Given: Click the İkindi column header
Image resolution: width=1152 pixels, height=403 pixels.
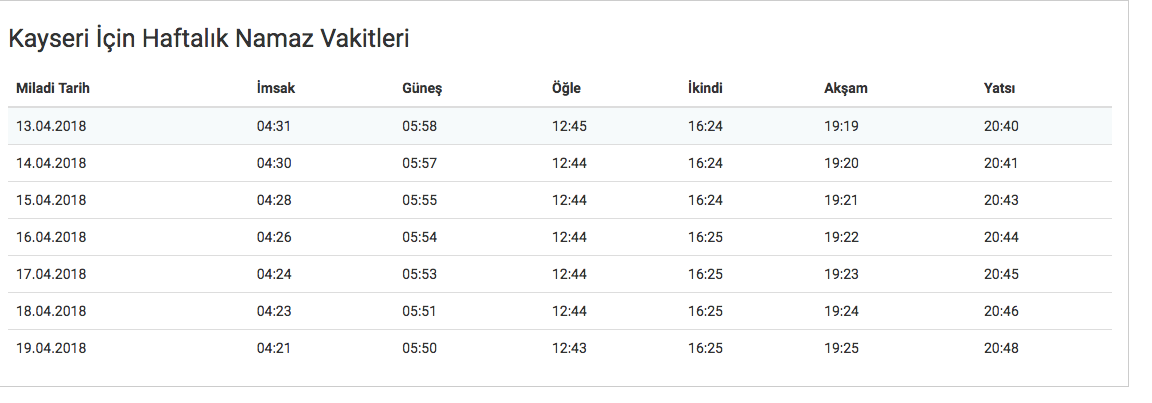Looking at the screenshot, I should (705, 88).
